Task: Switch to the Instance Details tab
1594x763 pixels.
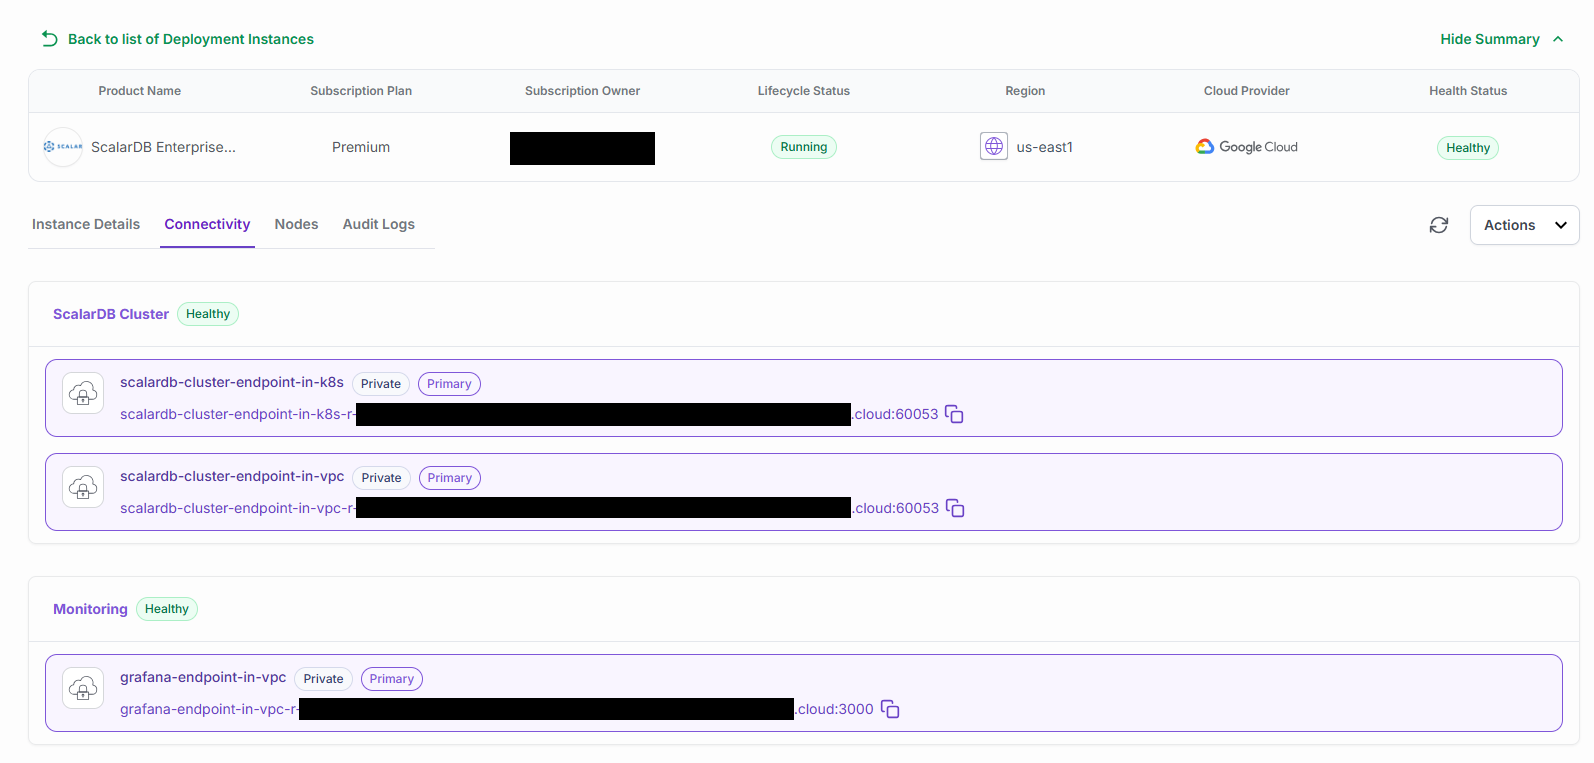Action: point(86,224)
